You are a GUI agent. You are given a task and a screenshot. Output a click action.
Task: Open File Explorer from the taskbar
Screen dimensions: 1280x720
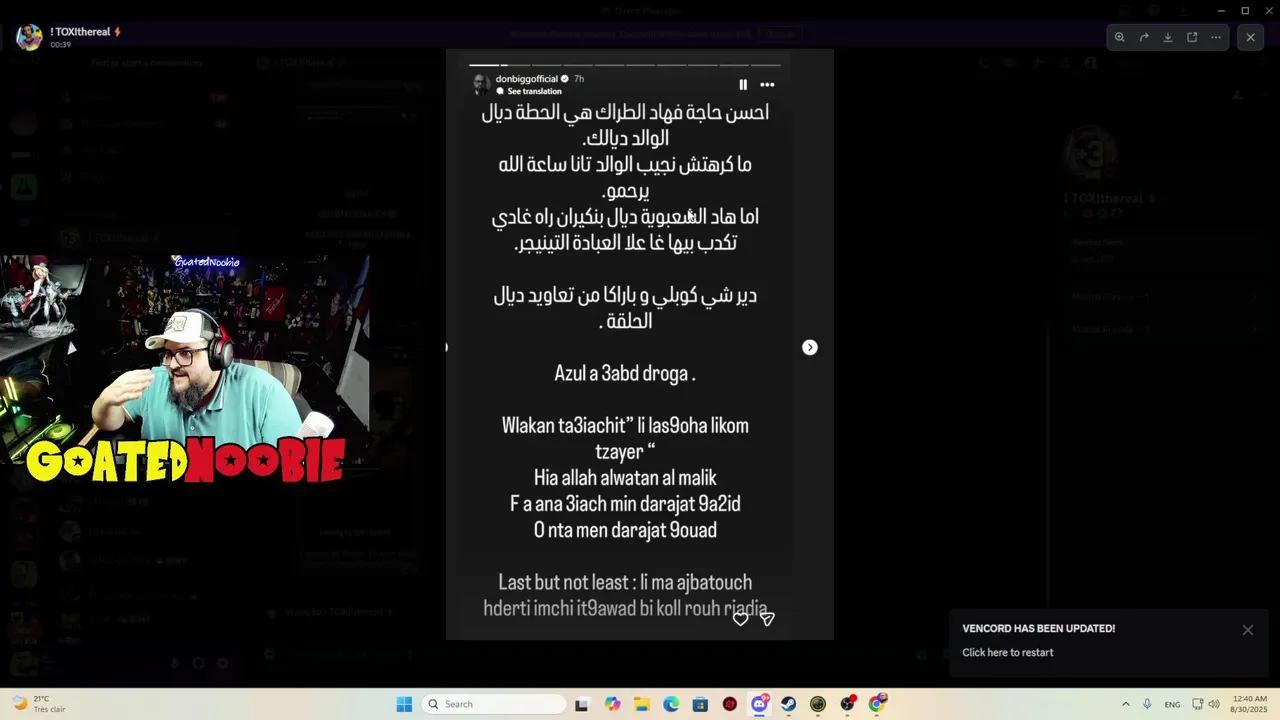tap(641, 704)
